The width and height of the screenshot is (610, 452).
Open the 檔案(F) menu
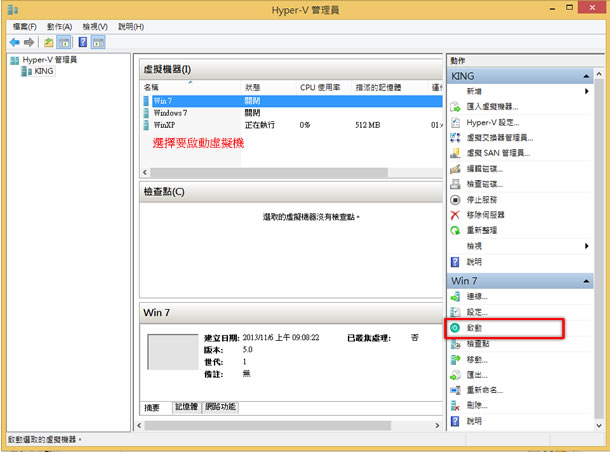coord(25,26)
